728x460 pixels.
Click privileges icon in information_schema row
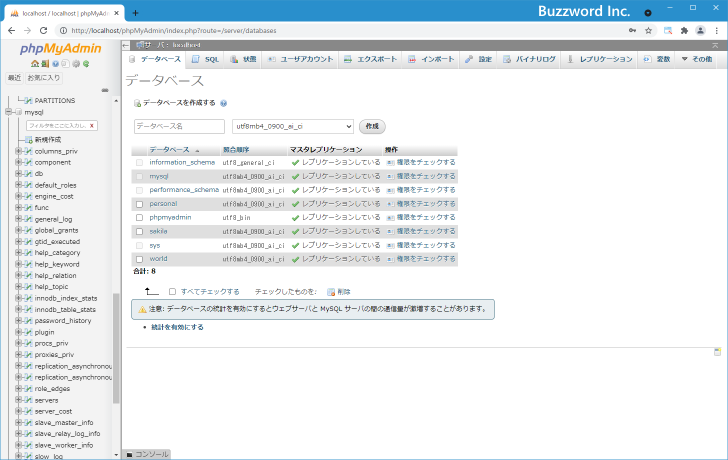(390, 163)
